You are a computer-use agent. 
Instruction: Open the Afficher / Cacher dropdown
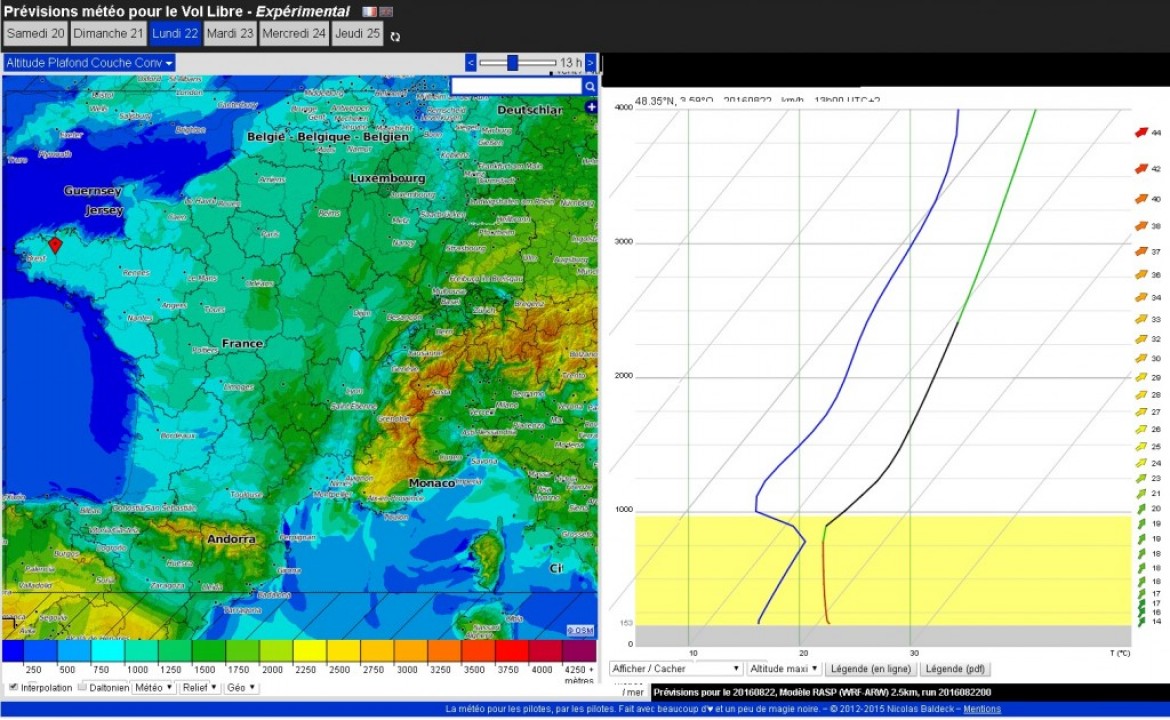[x=677, y=668]
